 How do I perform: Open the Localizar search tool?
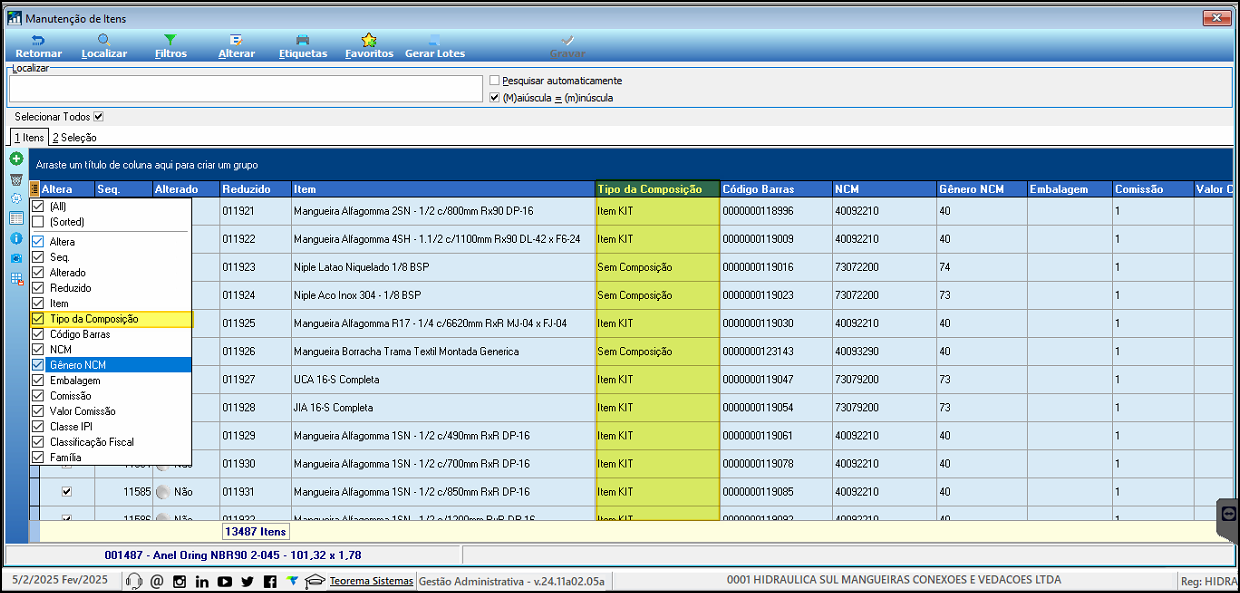(x=104, y=46)
